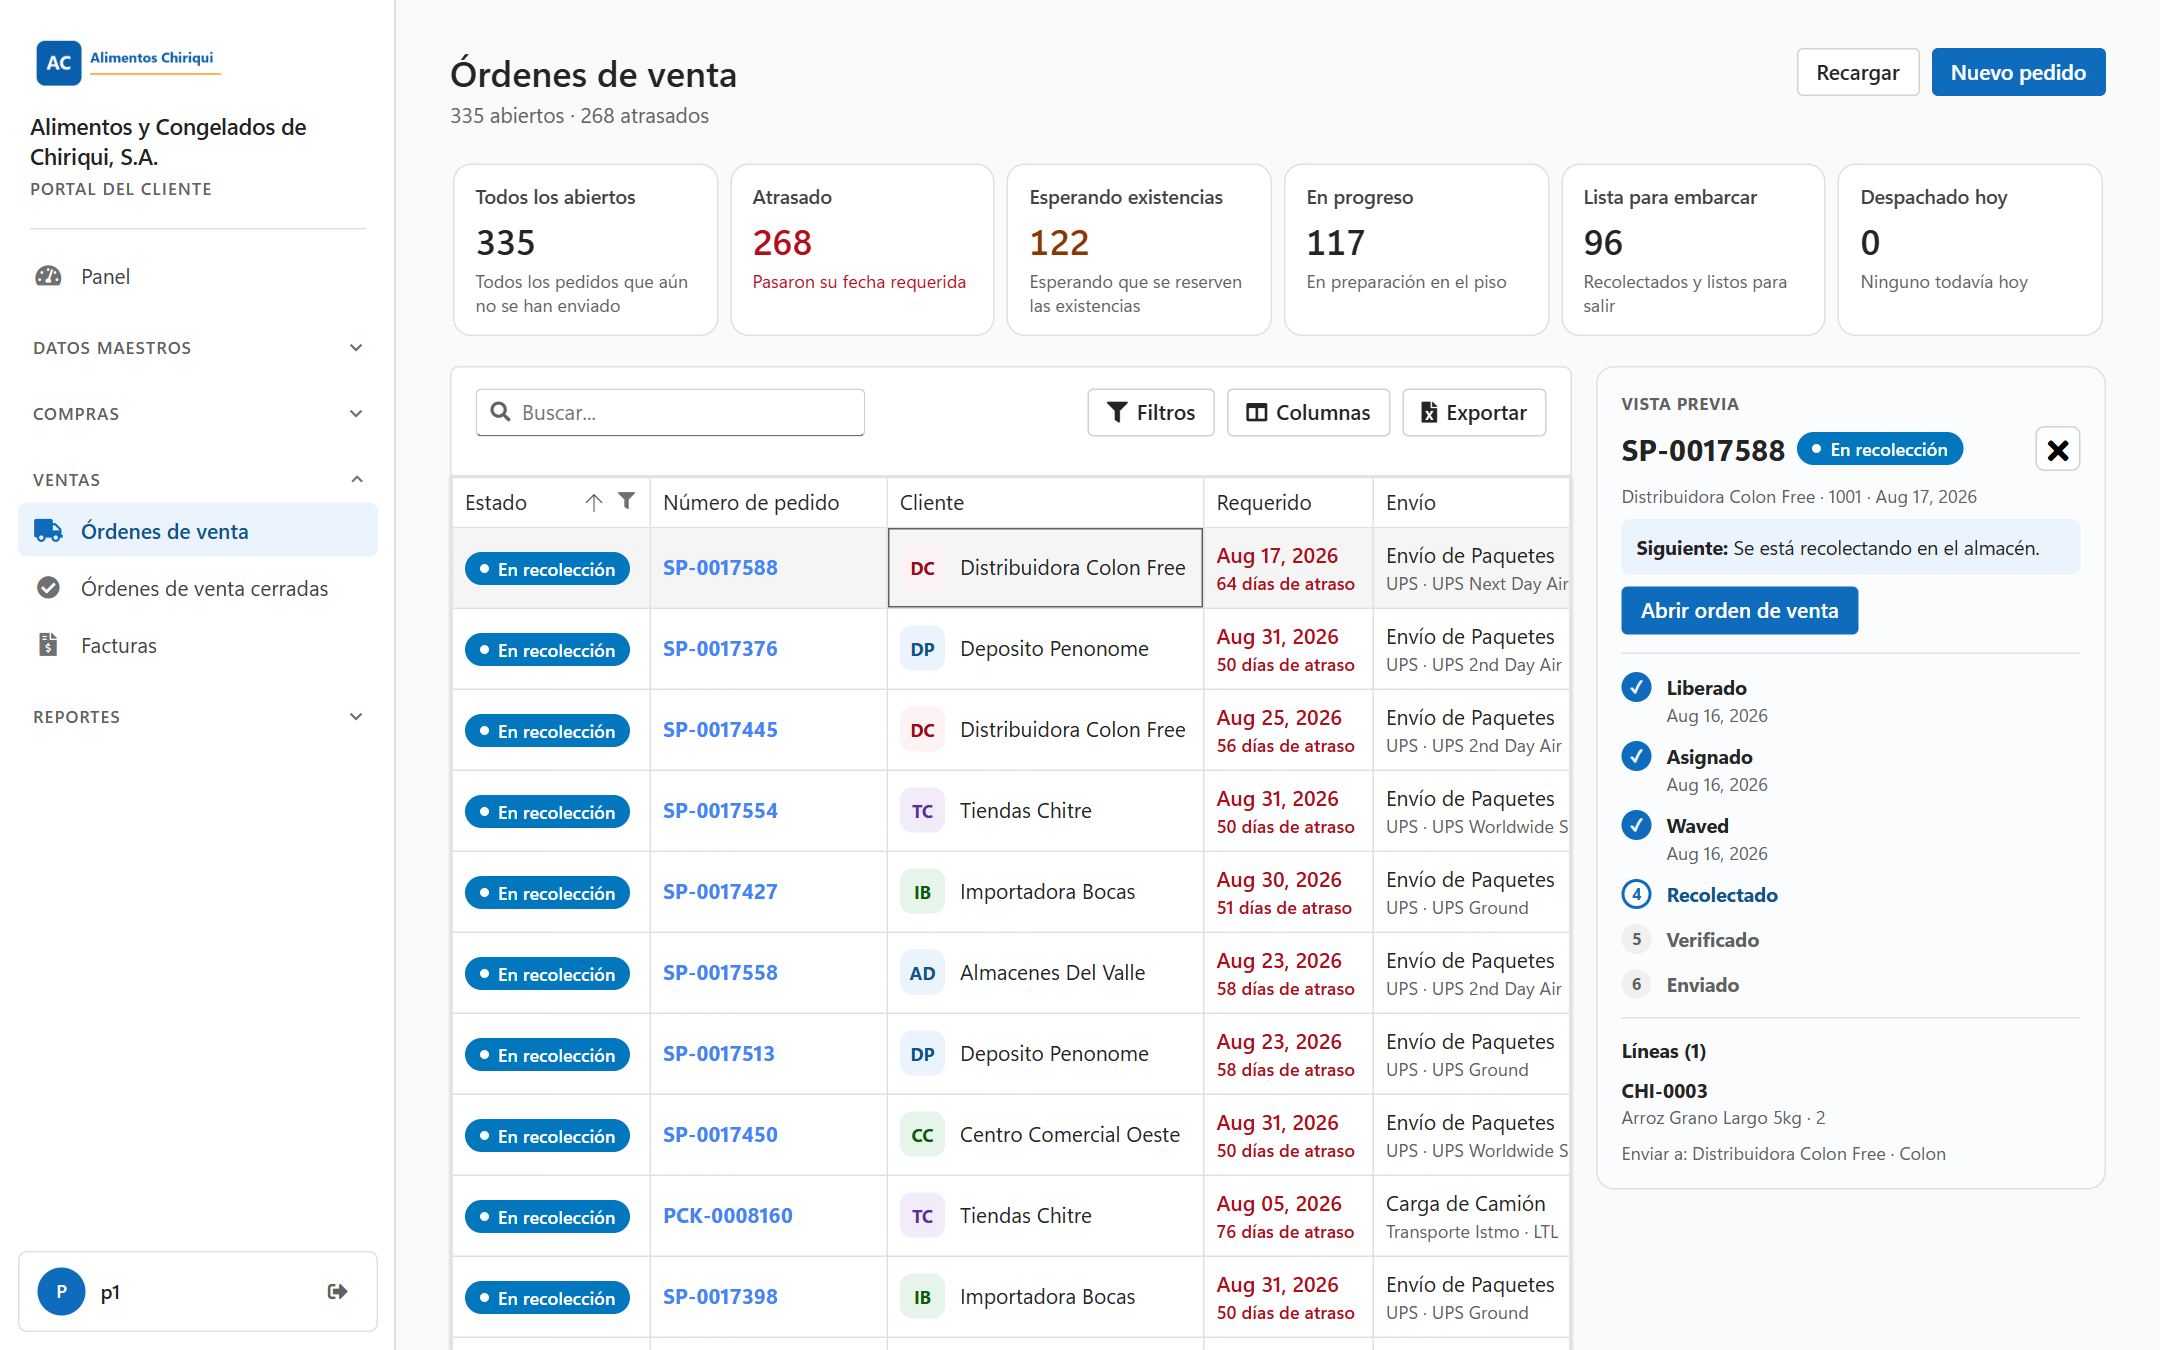Click the Estado column sort arrow
Image resolution: width=2160 pixels, height=1350 pixels.
[x=594, y=502]
